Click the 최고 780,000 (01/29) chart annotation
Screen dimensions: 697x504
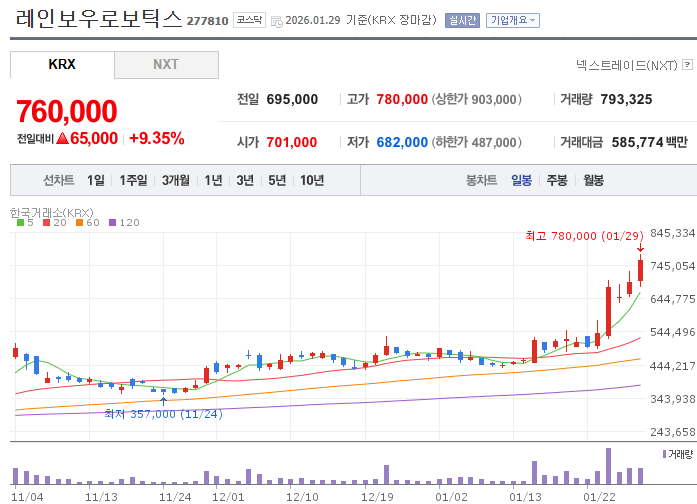tap(584, 236)
